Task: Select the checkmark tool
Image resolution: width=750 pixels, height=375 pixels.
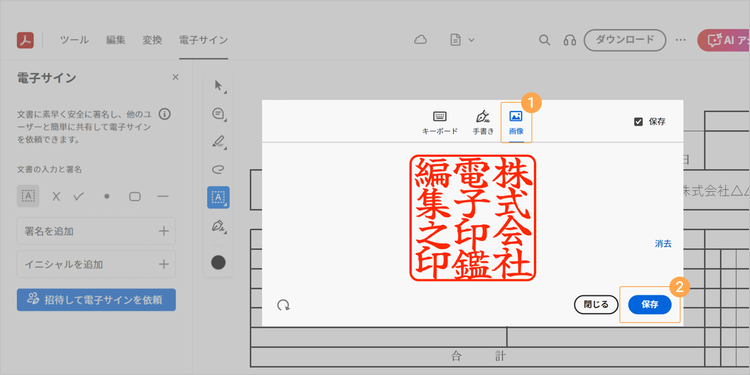Action: point(79,196)
